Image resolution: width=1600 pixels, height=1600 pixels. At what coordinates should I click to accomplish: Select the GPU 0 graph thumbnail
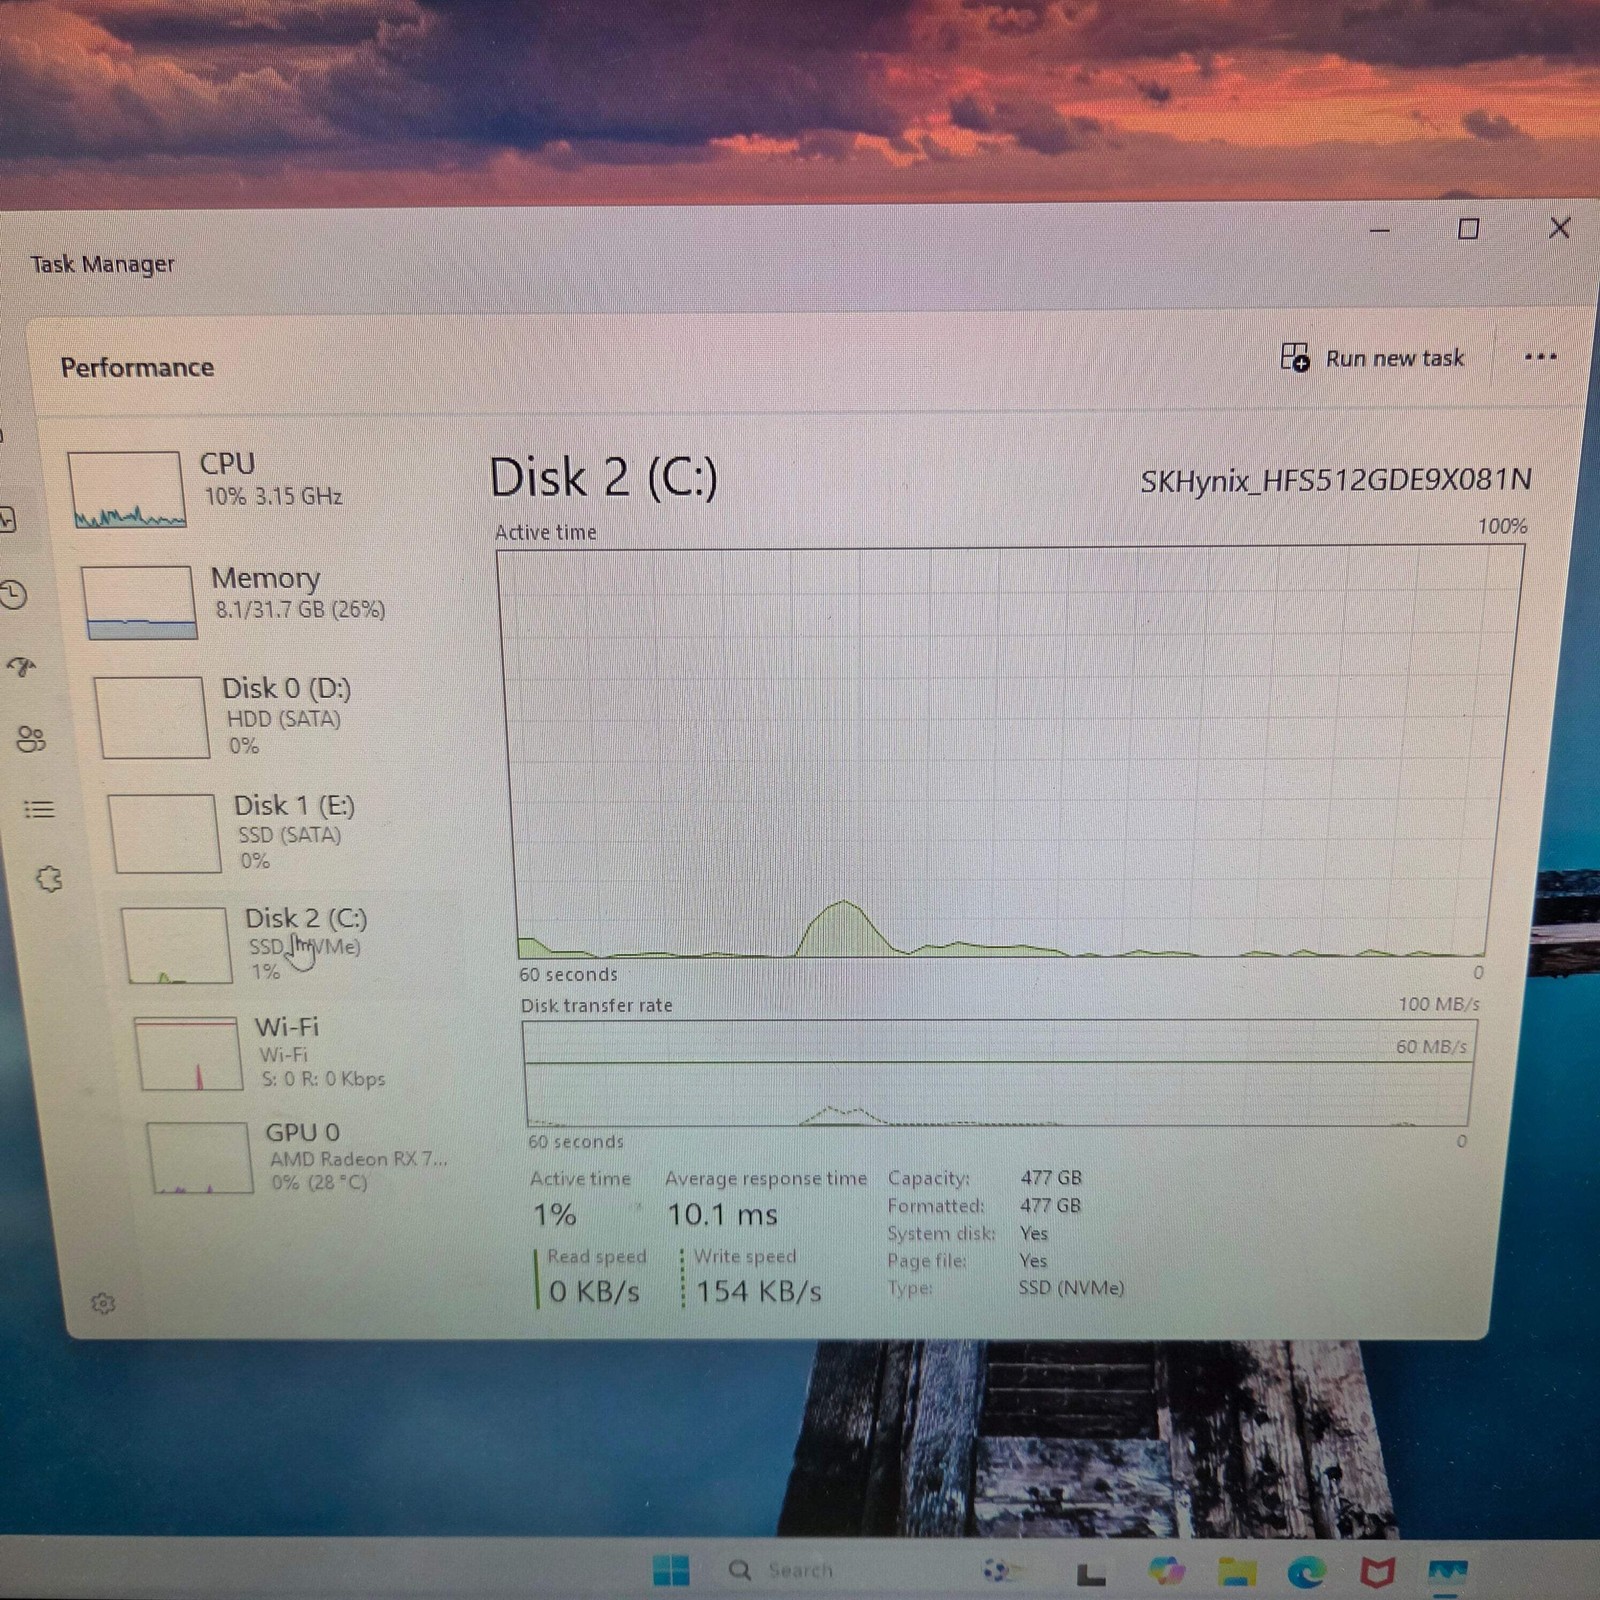coord(200,1158)
